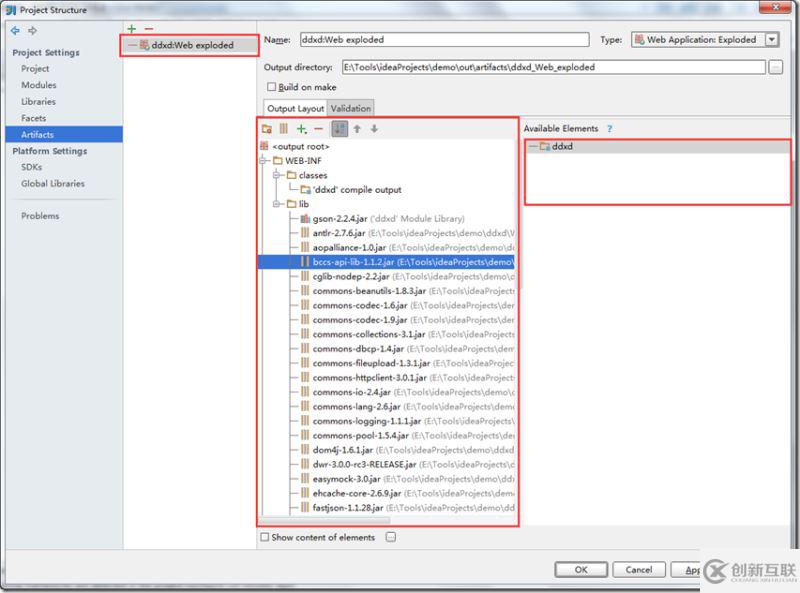Add a new artifact with the green plus
The height and width of the screenshot is (593, 800).
coord(132,29)
